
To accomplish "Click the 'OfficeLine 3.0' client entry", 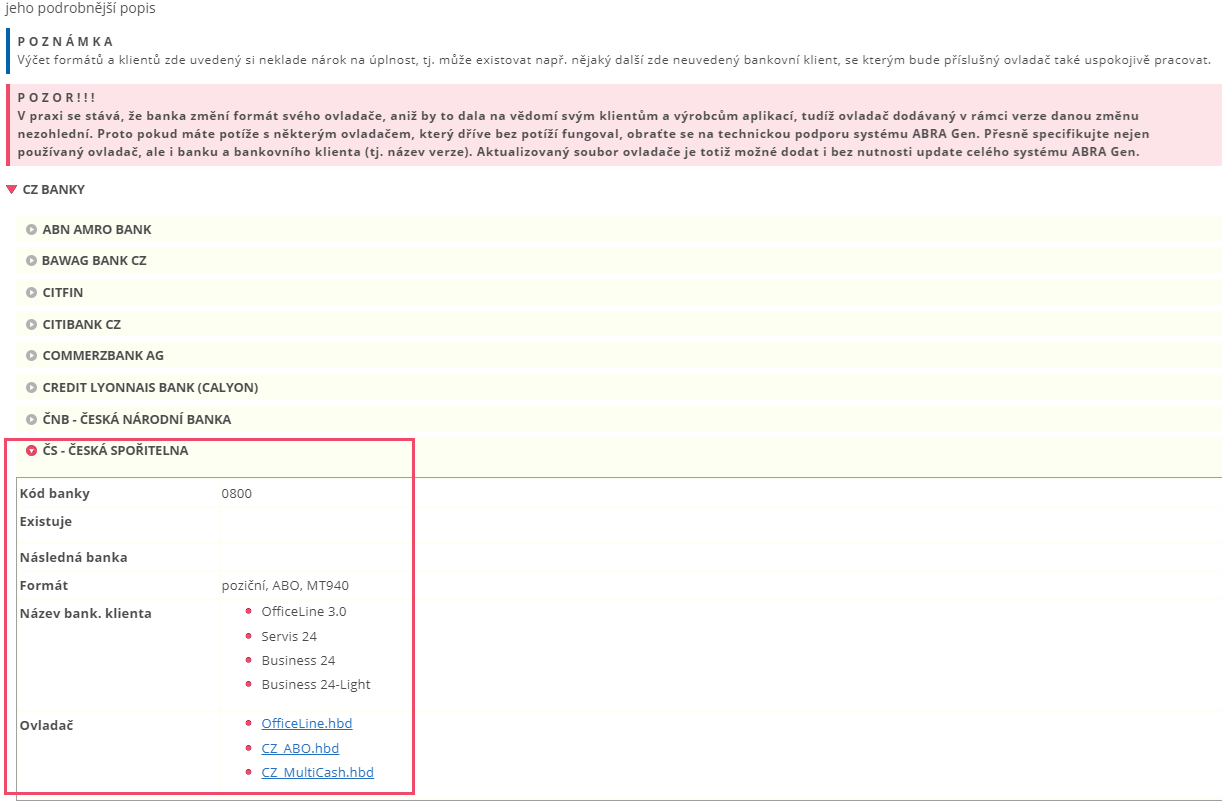I will click(x=304, y=611).
